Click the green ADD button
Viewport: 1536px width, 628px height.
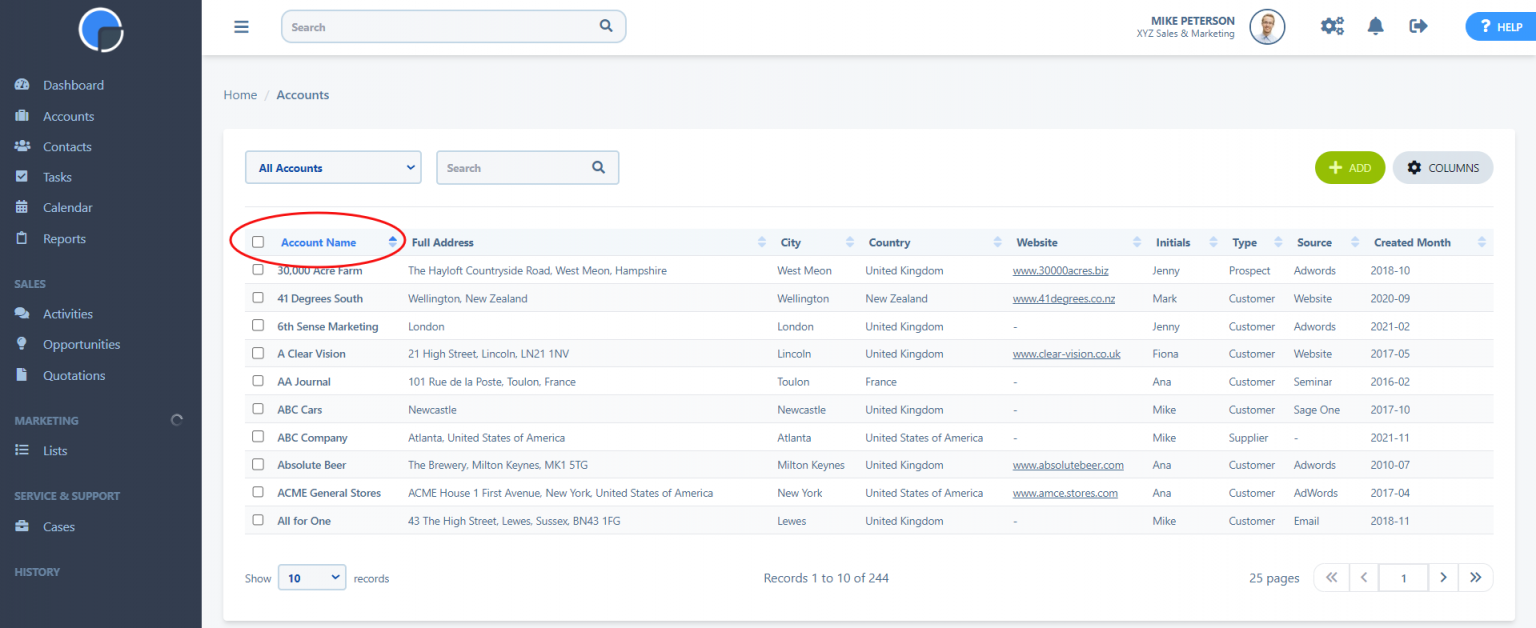[1349, 167]
